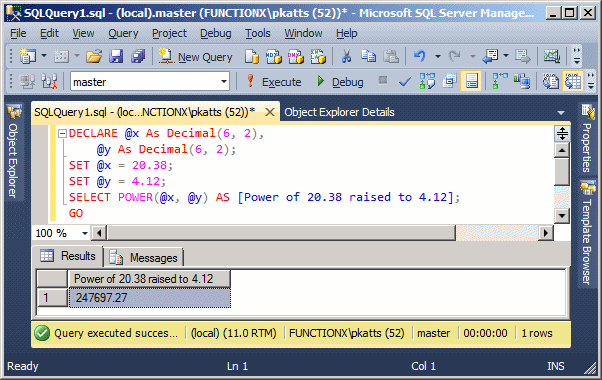Click the Debug button with green arrow
This screenshot has width=602, height=380.
(339, 82)
